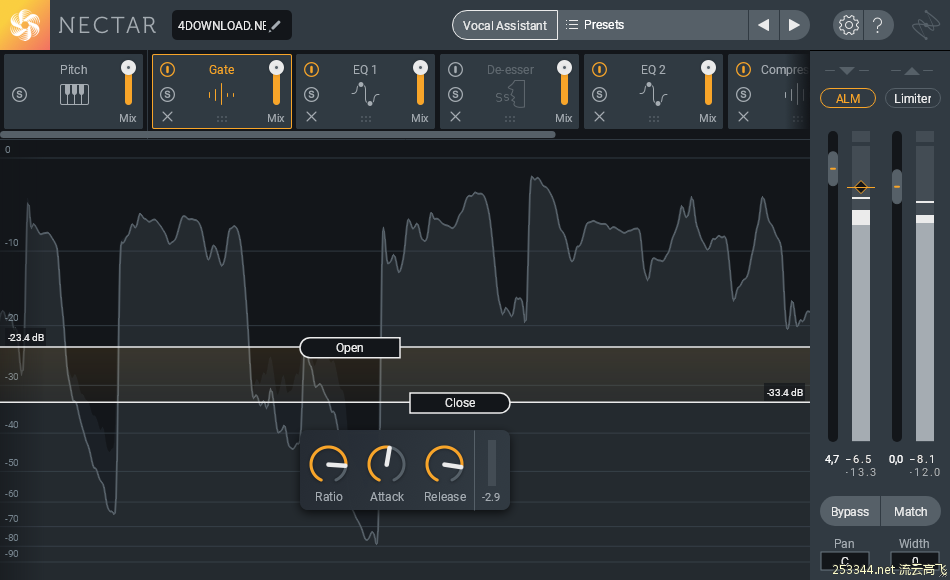This screenshot has width=950, height=580.
Task: Click the input gain fader
Action: [x=833, y=168]
